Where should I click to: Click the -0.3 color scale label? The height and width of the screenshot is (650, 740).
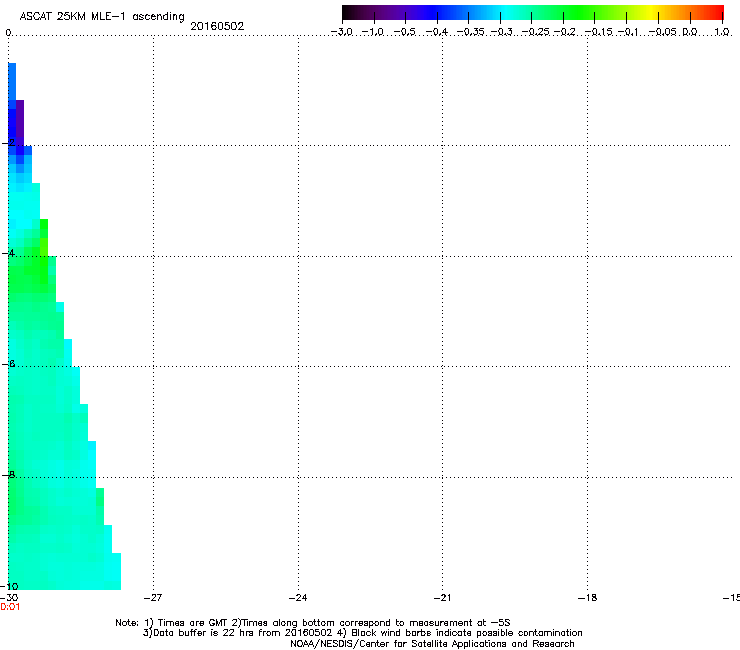[x=502, y=32]
